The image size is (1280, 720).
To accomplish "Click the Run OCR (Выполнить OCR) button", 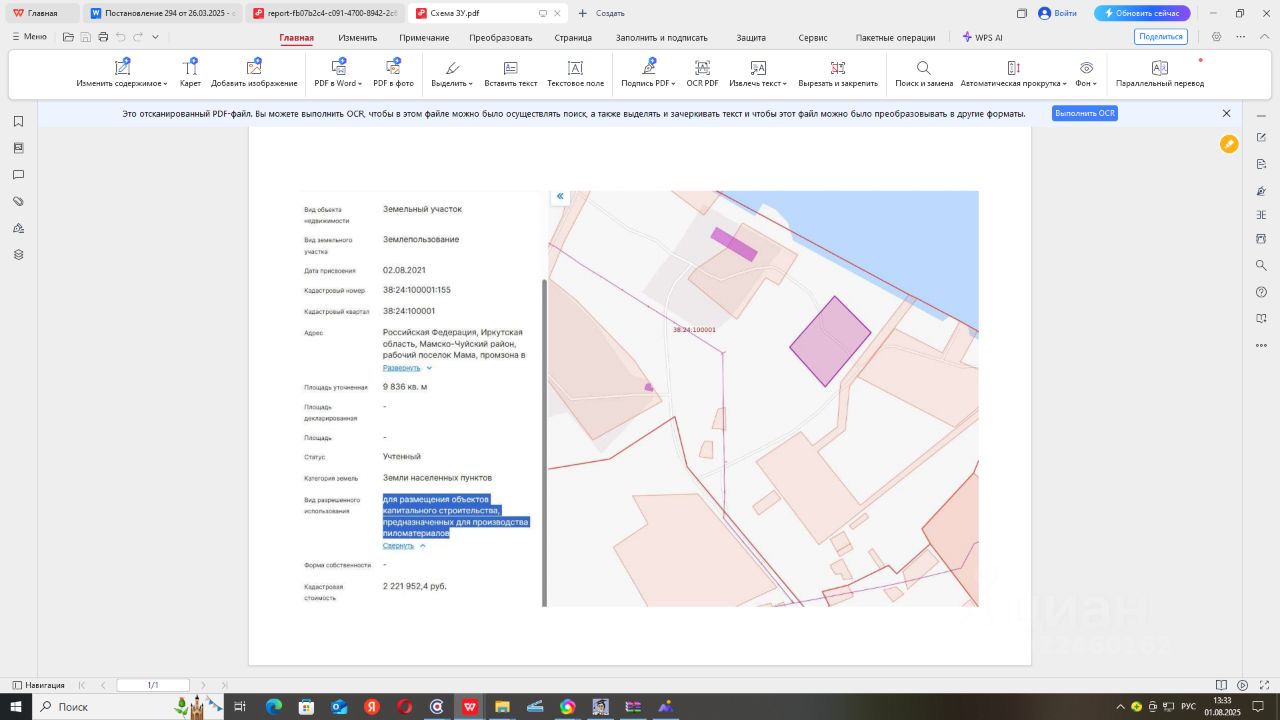I will [1084, 113].
